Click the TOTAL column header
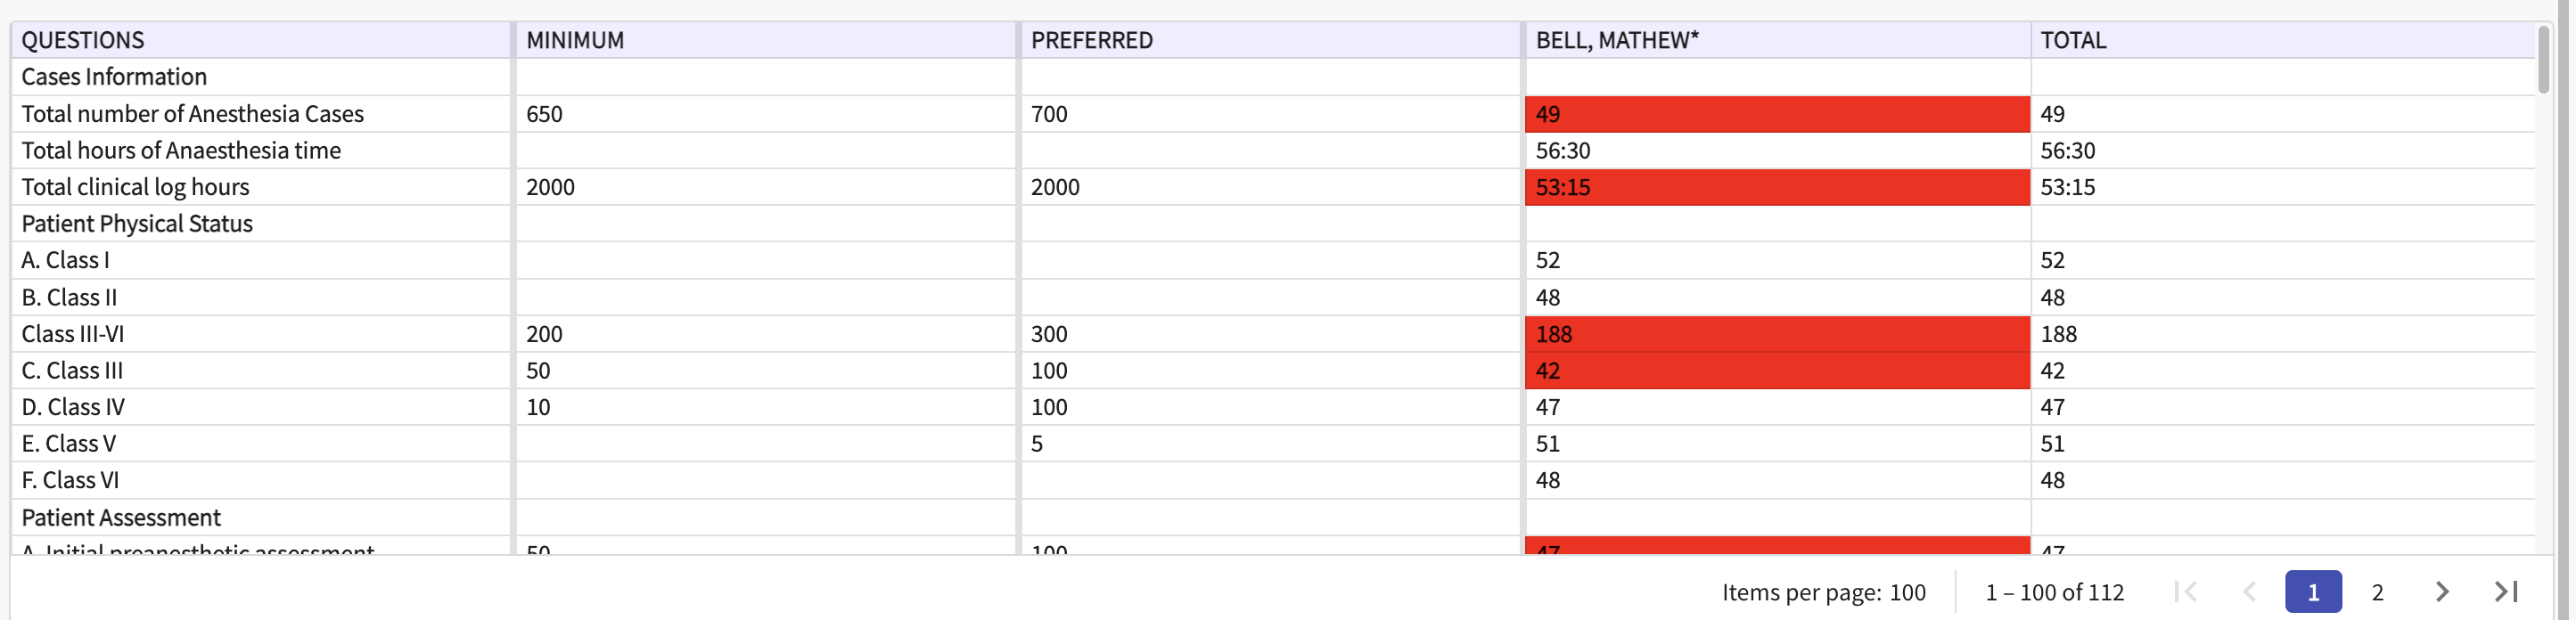This screenshot has height=620, width=2576. coord(2072,40)
